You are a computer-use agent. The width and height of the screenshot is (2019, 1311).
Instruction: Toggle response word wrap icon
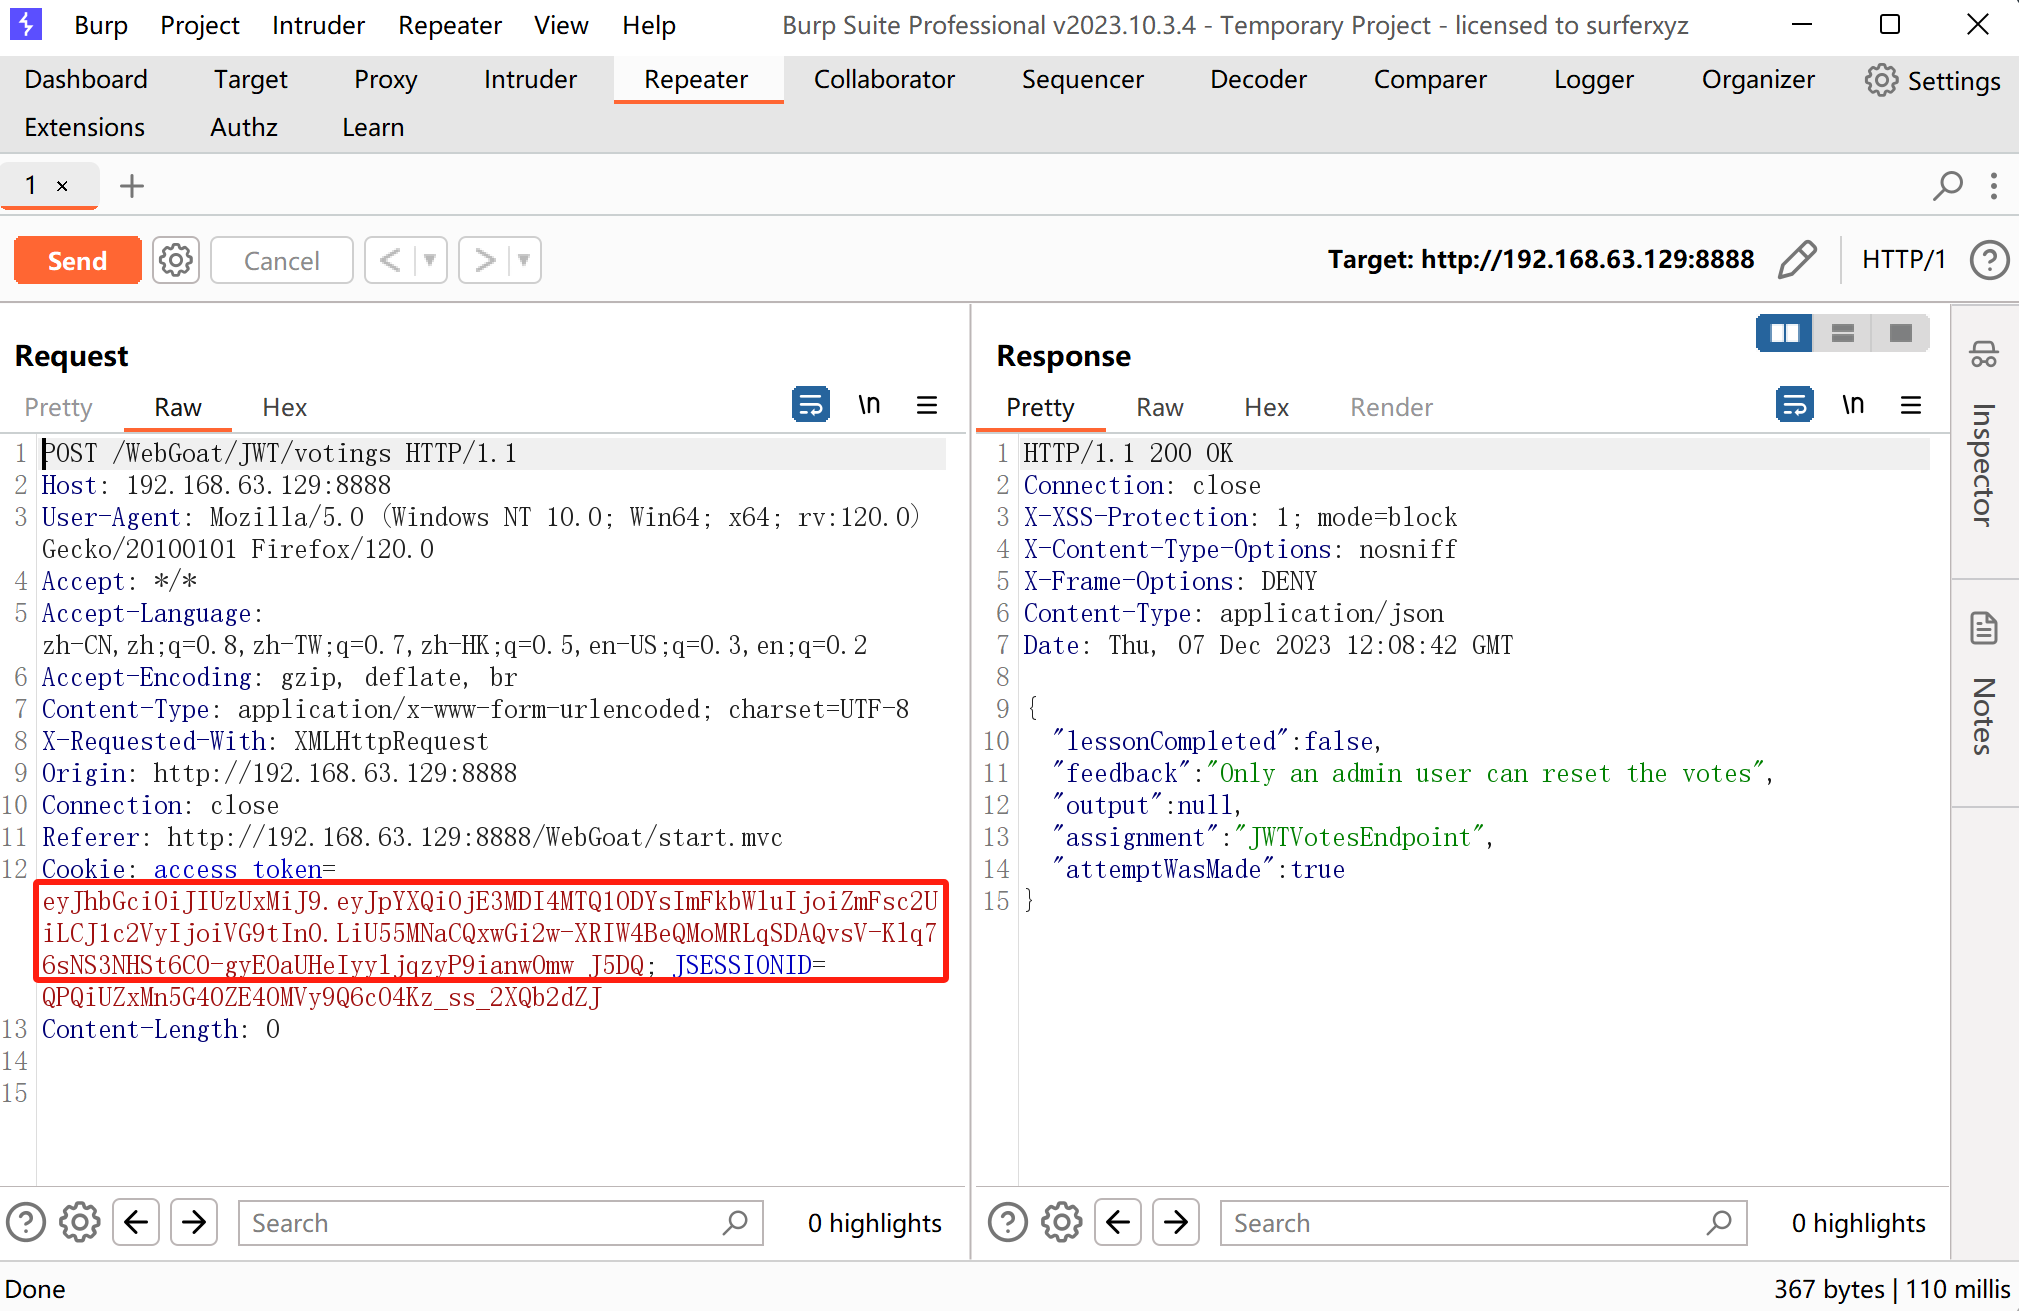pos(1794,405)
